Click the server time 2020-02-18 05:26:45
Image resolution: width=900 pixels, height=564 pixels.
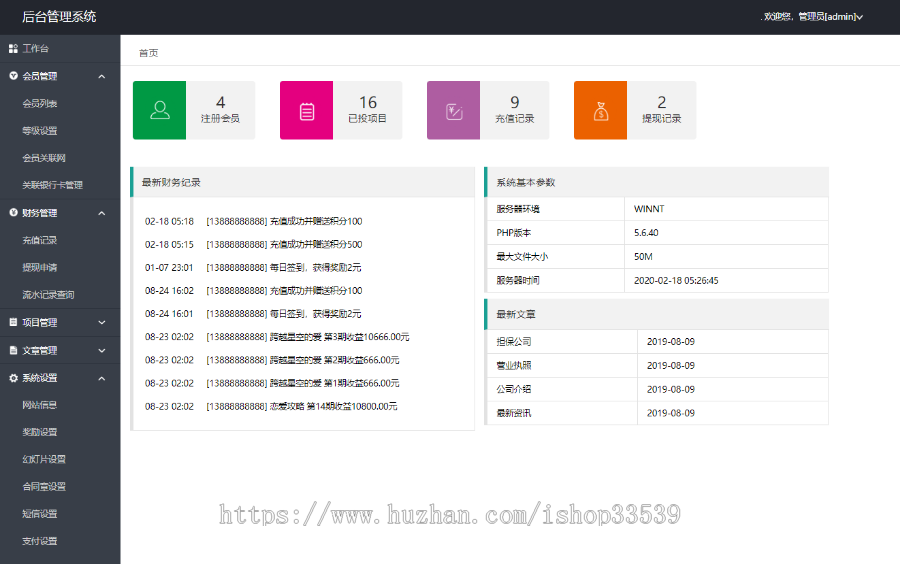tap(676, 281)
